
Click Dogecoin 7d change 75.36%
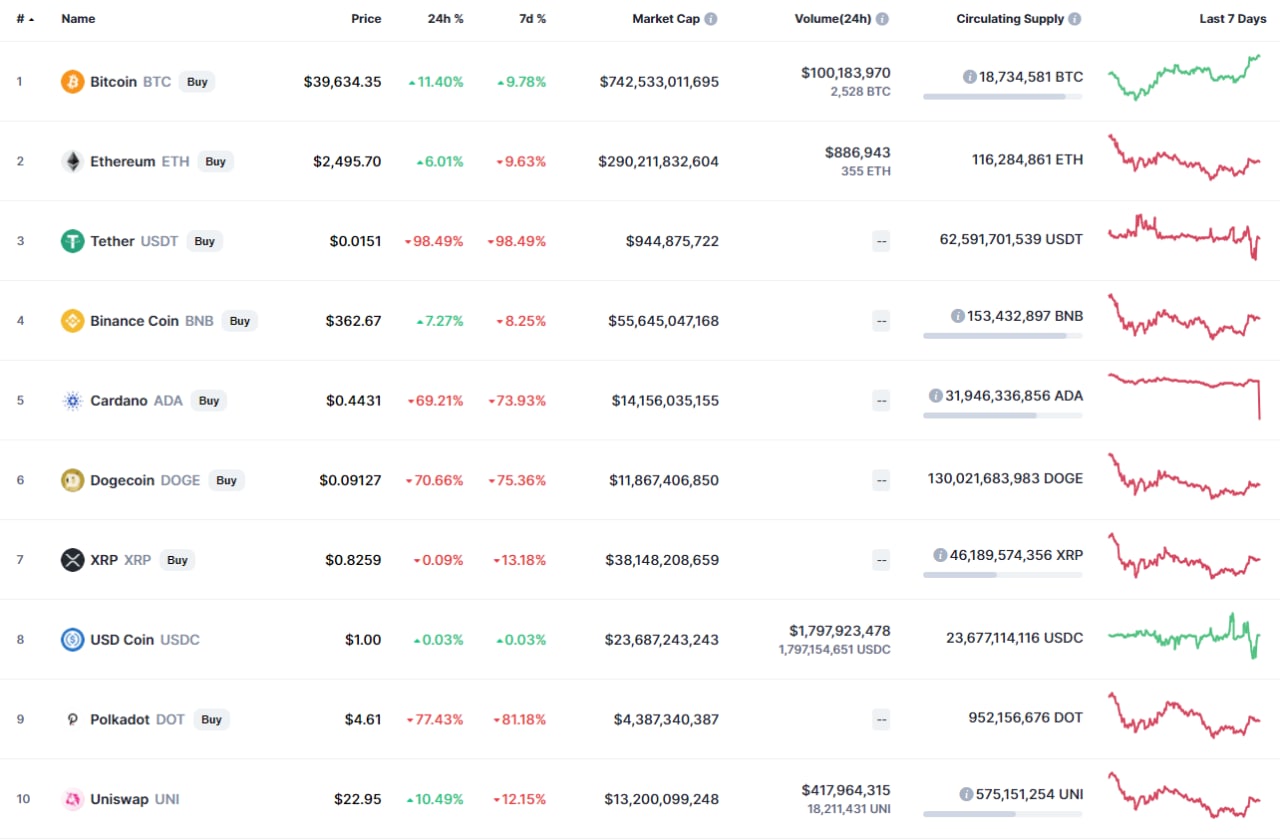coord(517,480)
